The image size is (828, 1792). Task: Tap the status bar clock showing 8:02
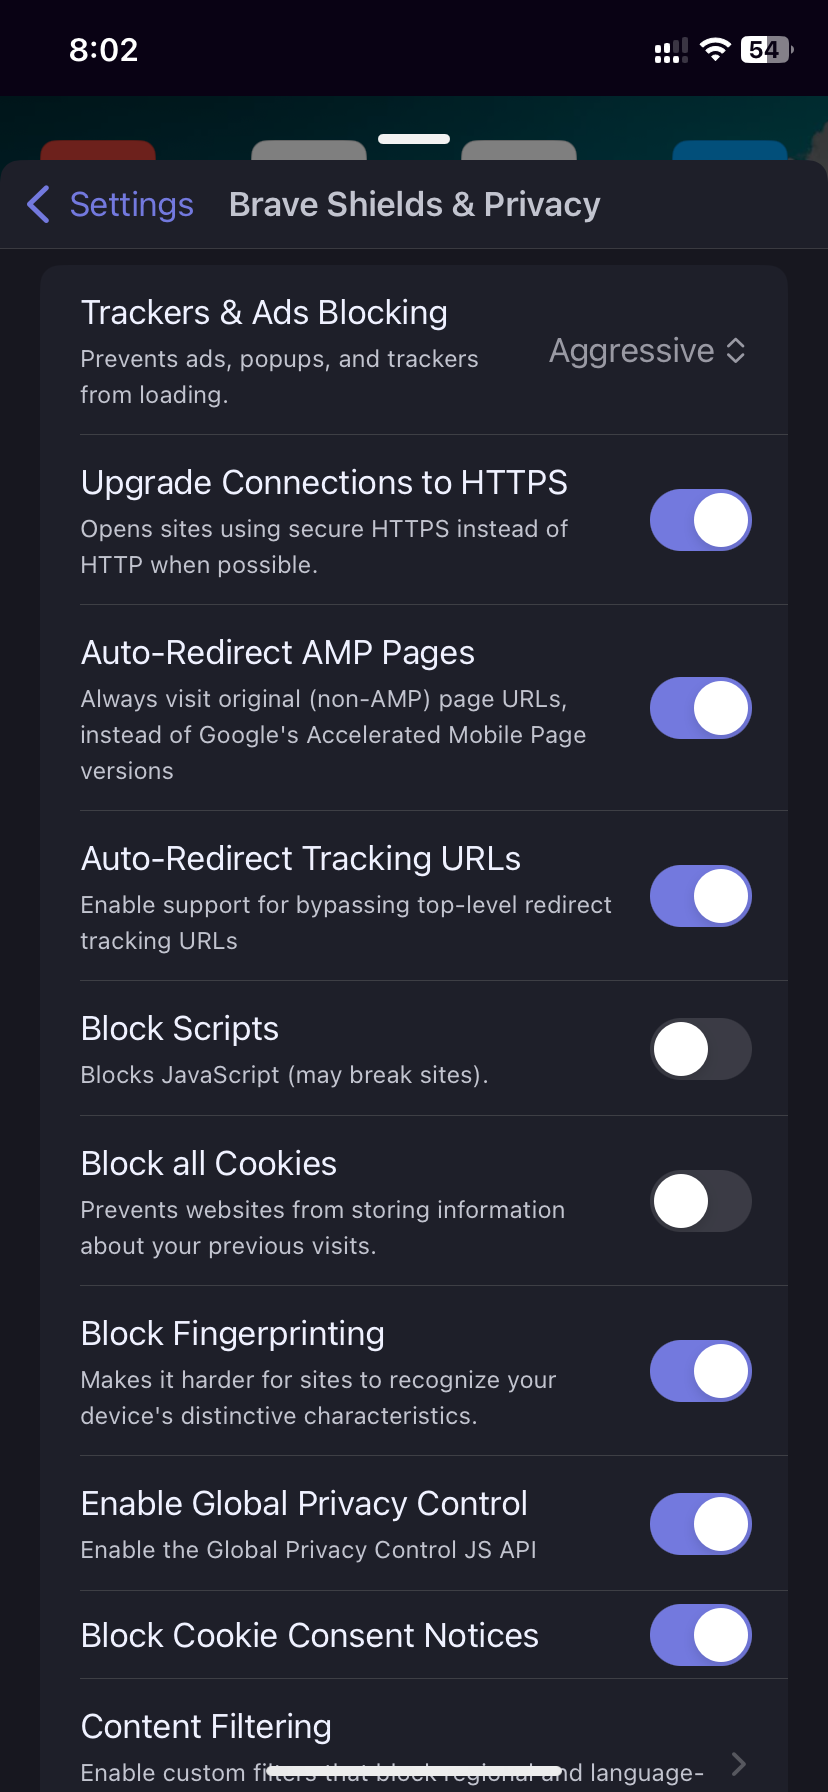(x=104, y=50)
